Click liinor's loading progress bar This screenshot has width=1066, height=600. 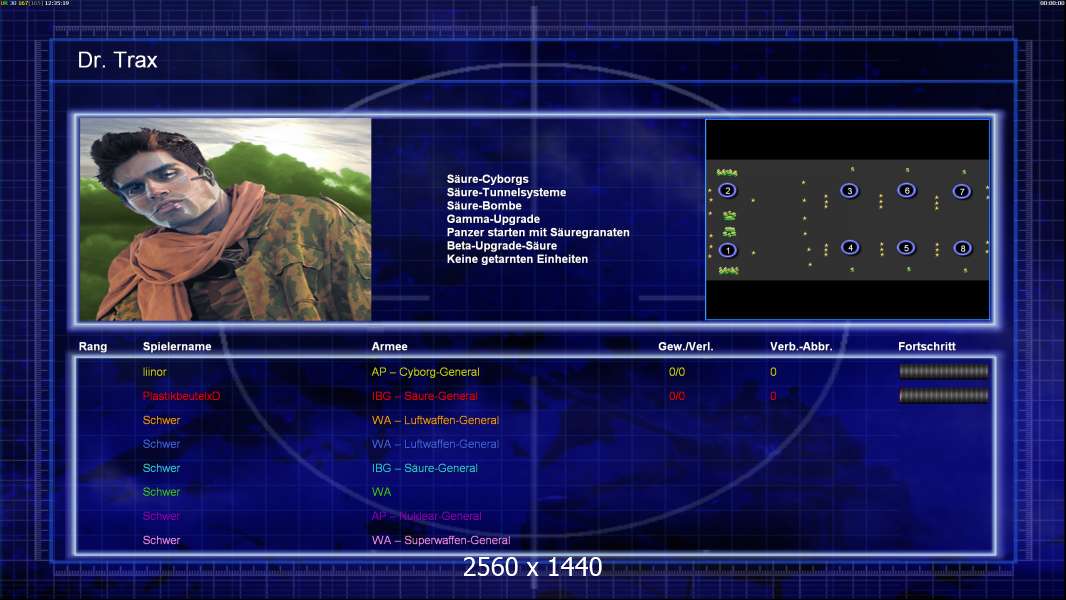(944, 371)
